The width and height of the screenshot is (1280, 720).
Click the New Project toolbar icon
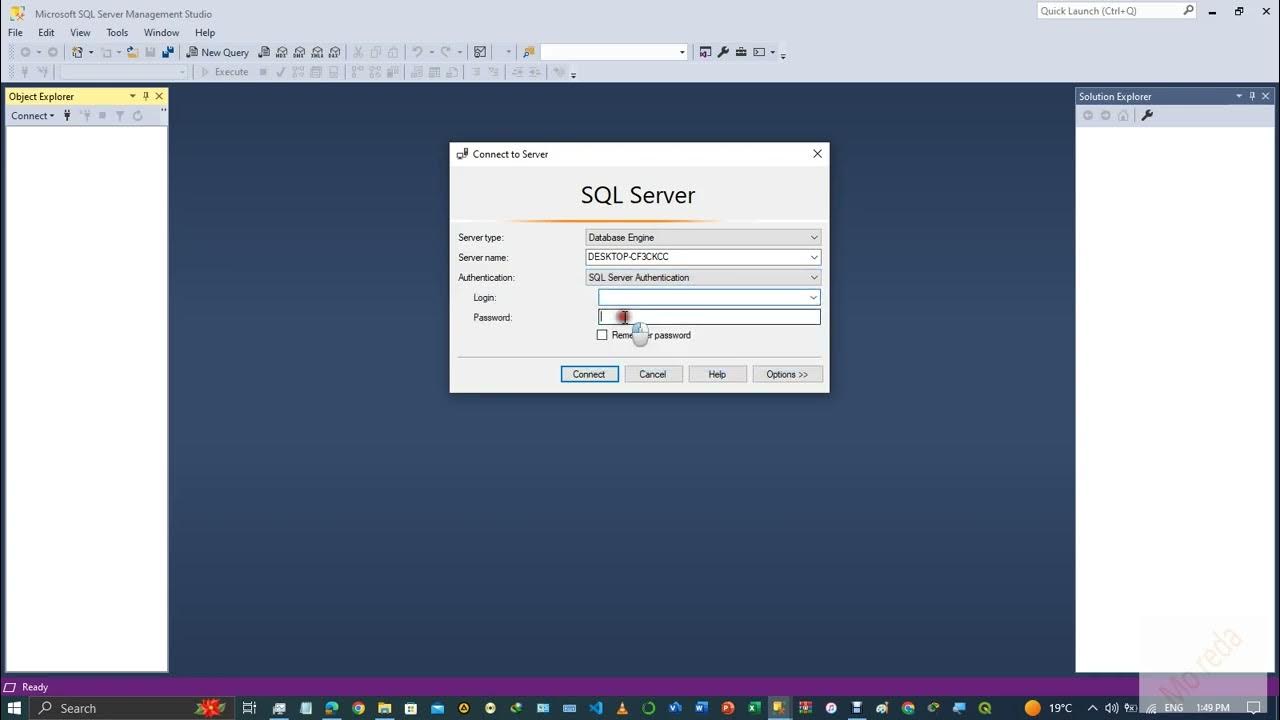pos(77,52)
